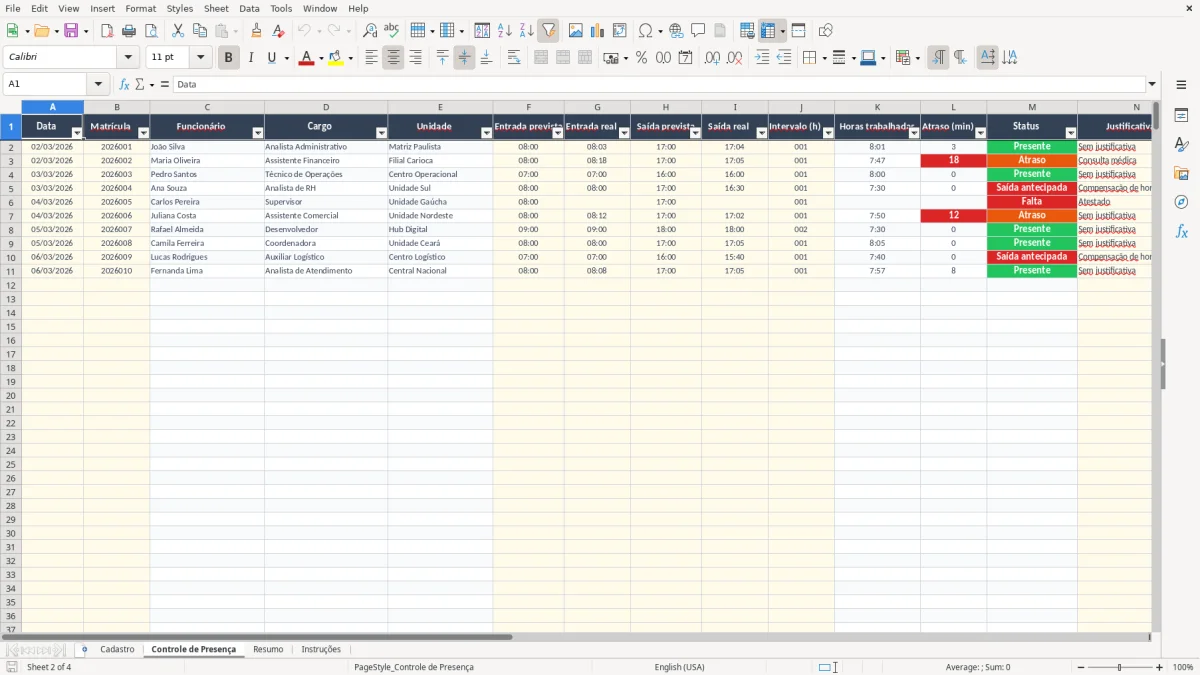
Task: Toggle Italic formatting
Action: [x=250, y=58]
